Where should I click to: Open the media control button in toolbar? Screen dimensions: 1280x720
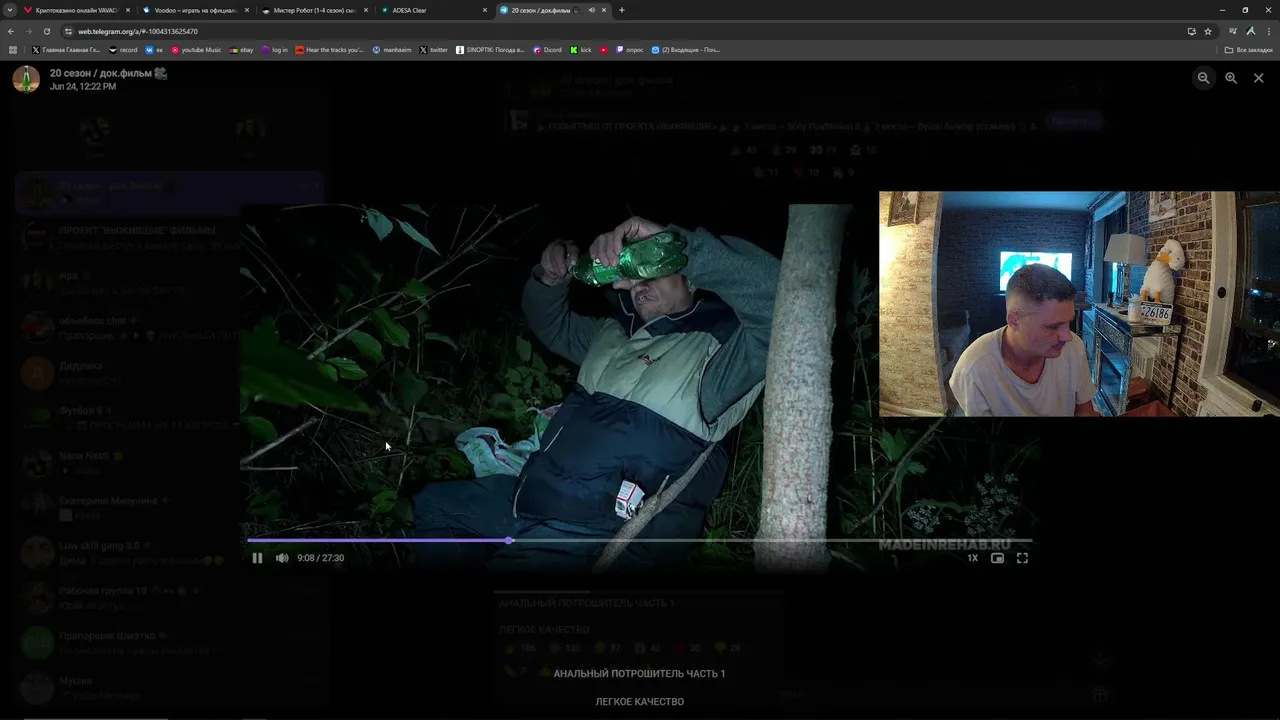coord(1233,31)
